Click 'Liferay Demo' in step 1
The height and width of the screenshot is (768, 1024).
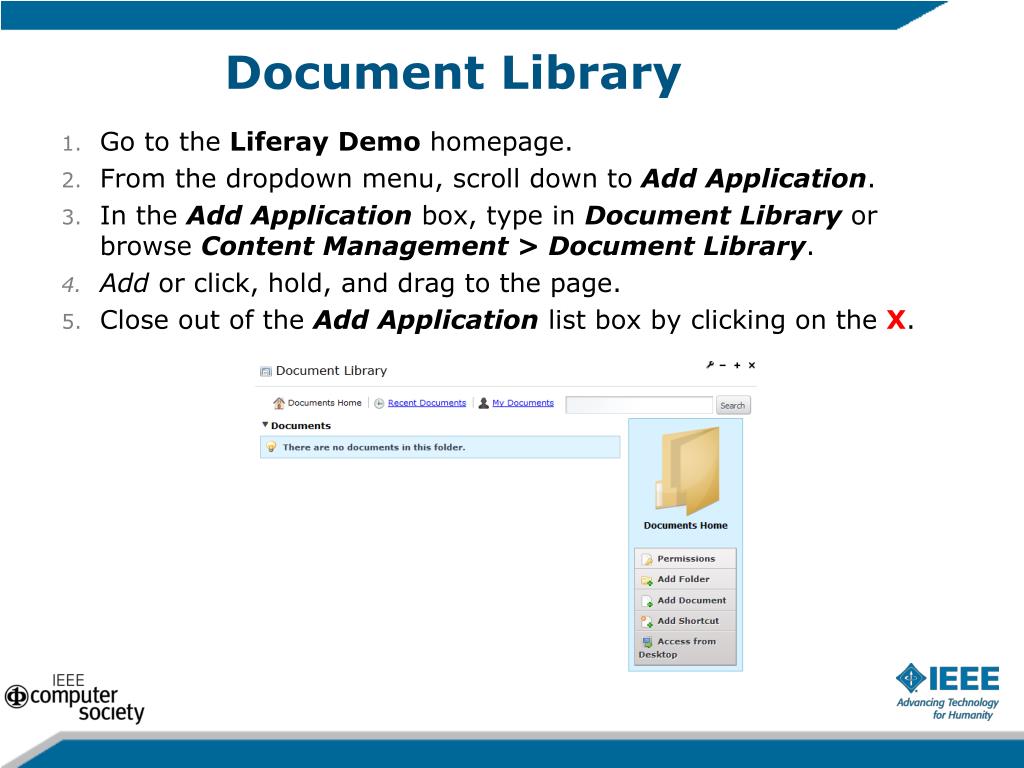pos(325,142)
